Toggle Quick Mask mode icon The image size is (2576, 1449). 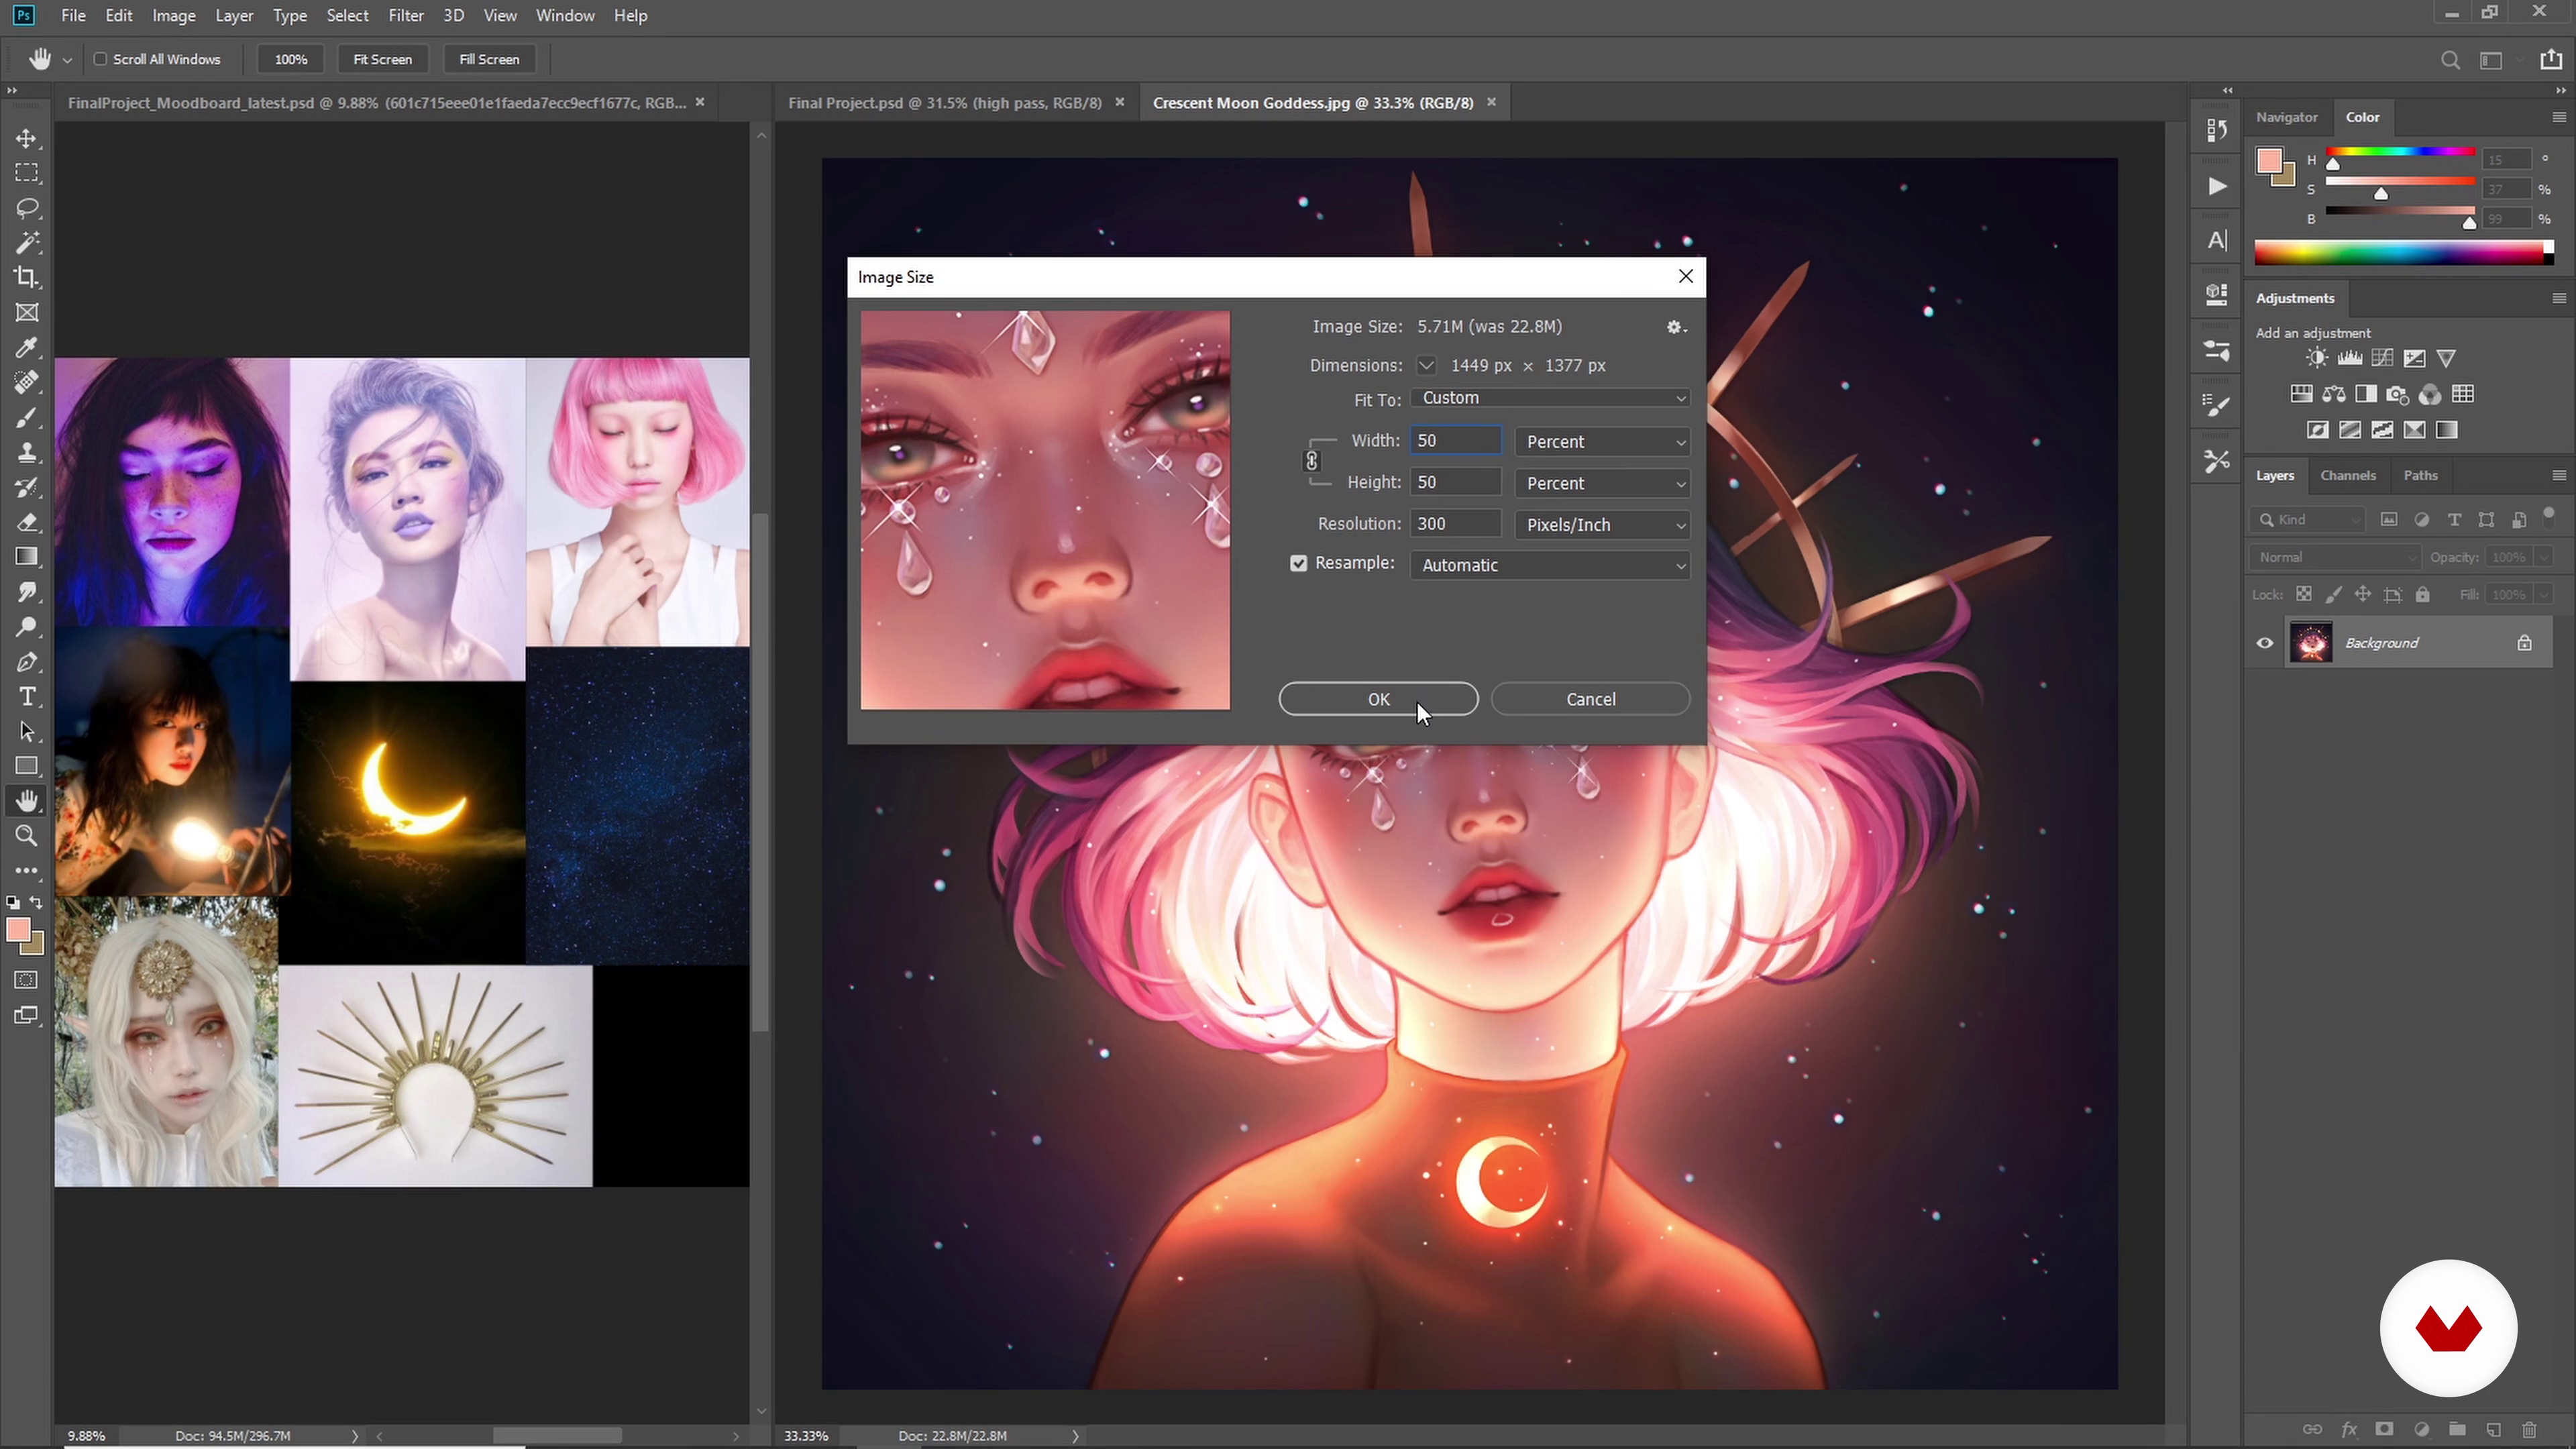[x=27, y=980]
